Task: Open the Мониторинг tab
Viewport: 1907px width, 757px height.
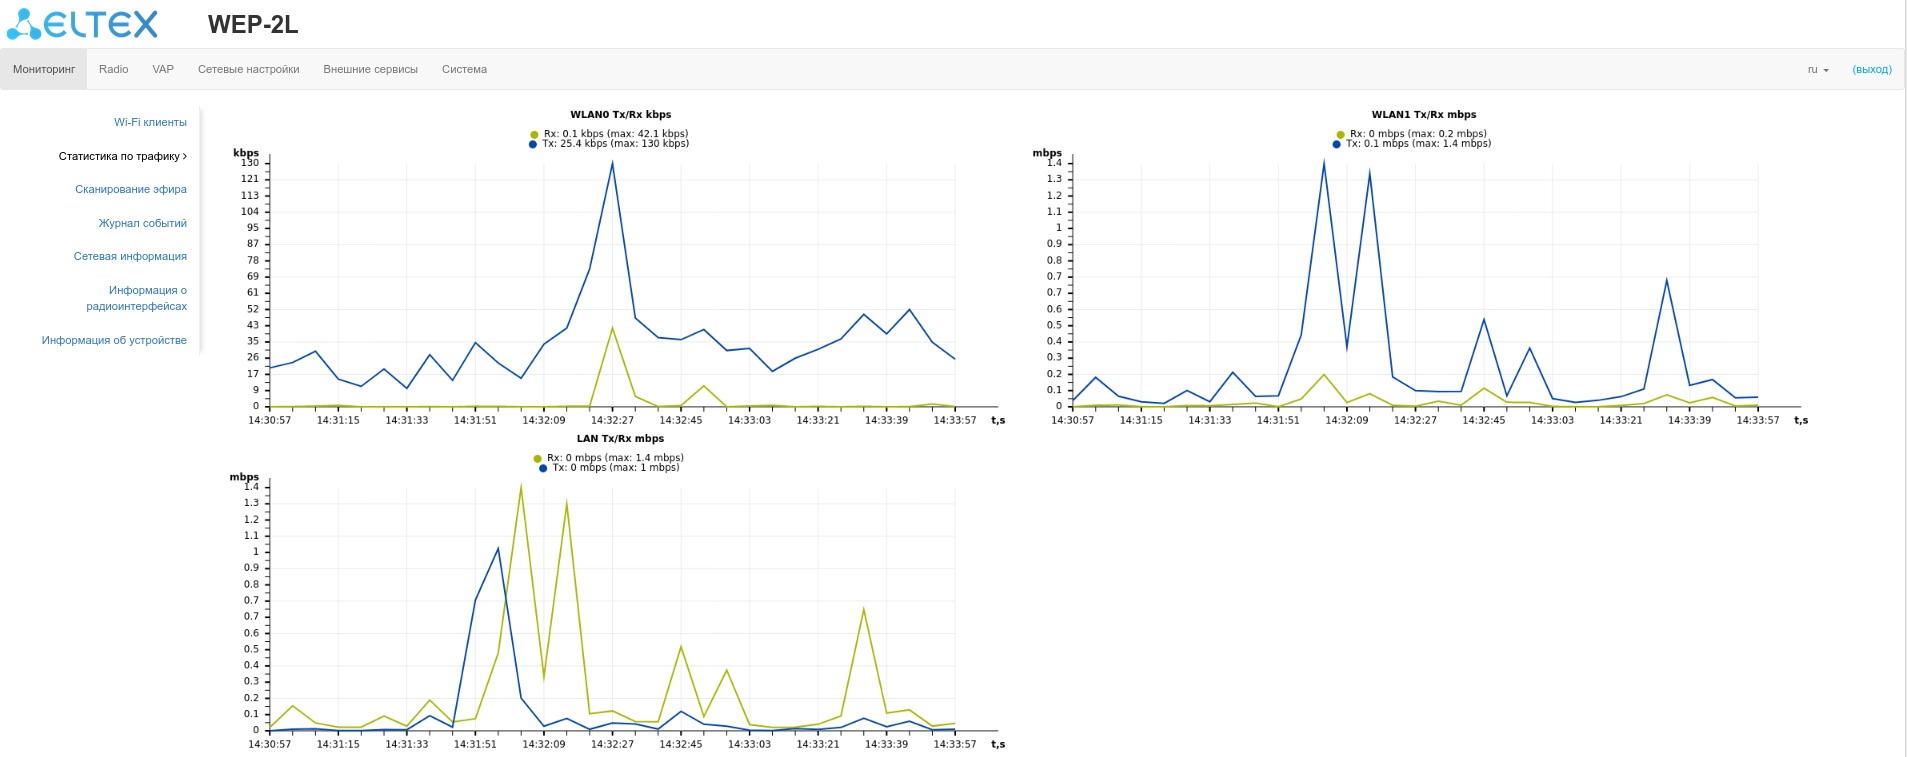Action: coord(44,69)
